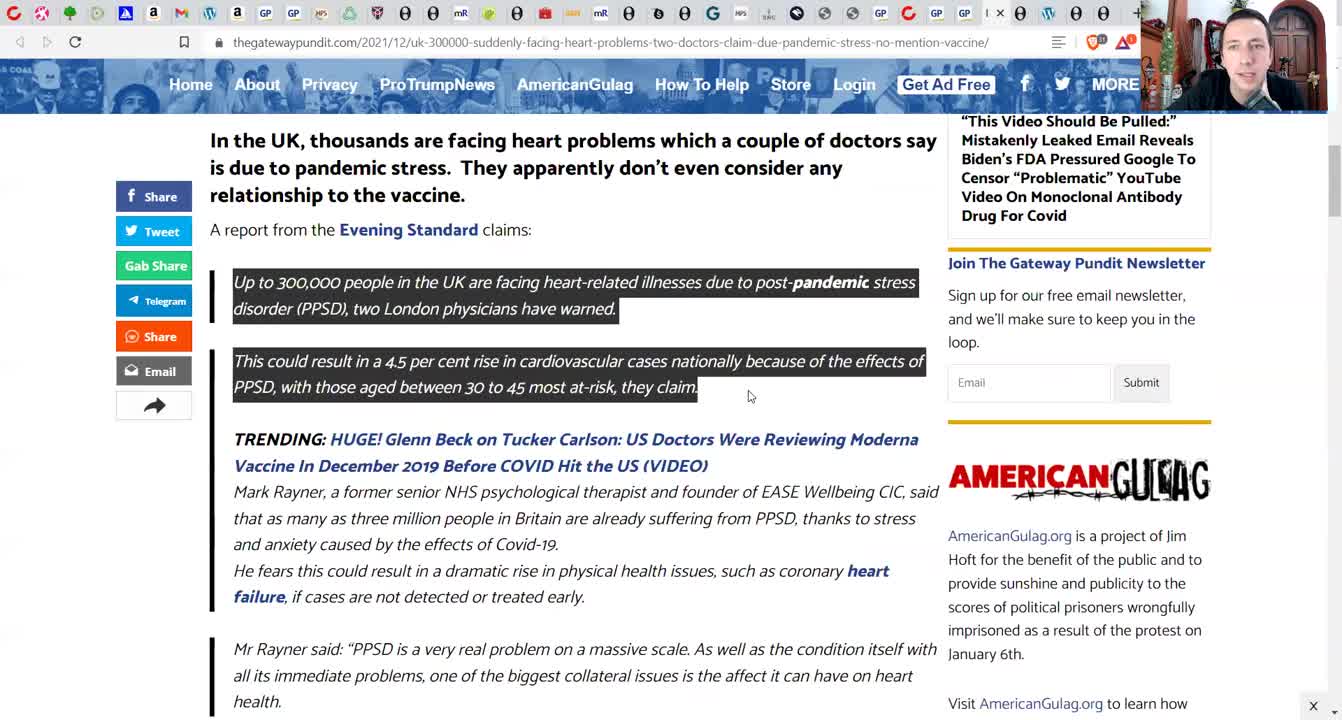Close the bottom ad with X
This screenshot has width=1342, height=720.
point(1313,706)
